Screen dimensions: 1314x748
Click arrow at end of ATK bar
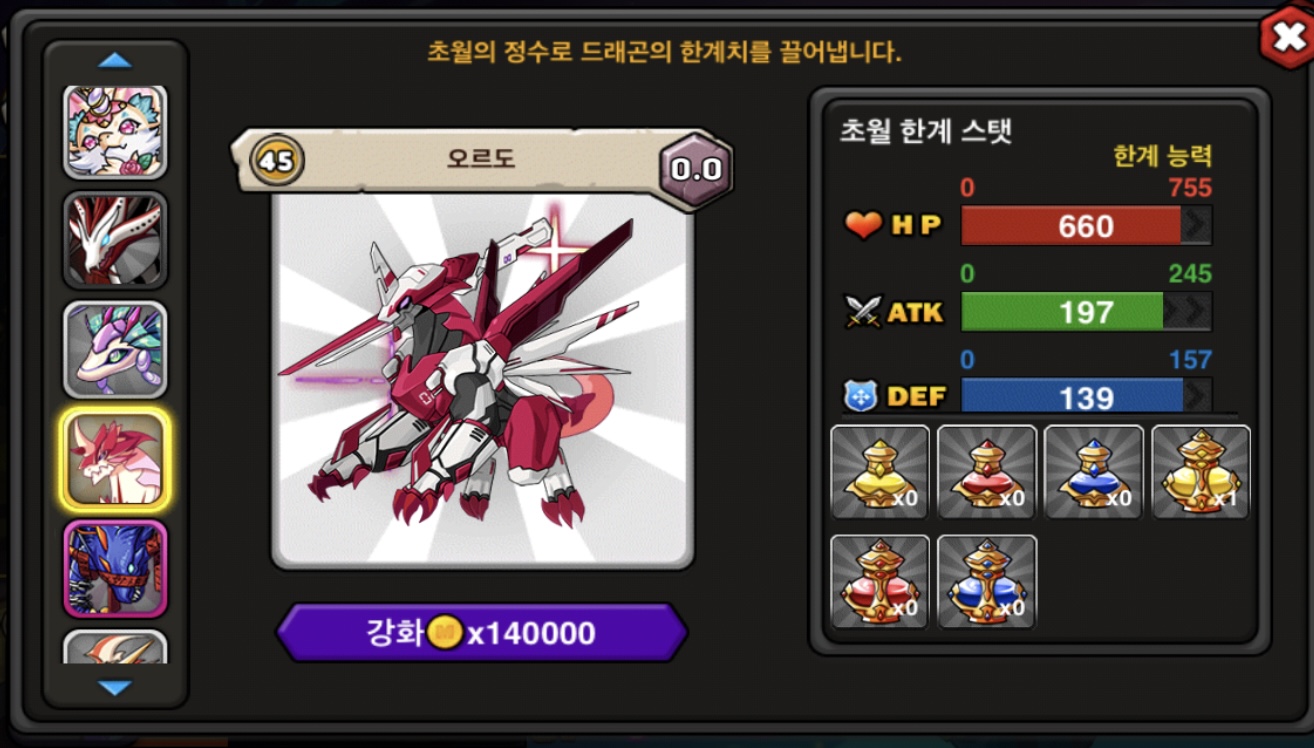[x=1188, y=312]
